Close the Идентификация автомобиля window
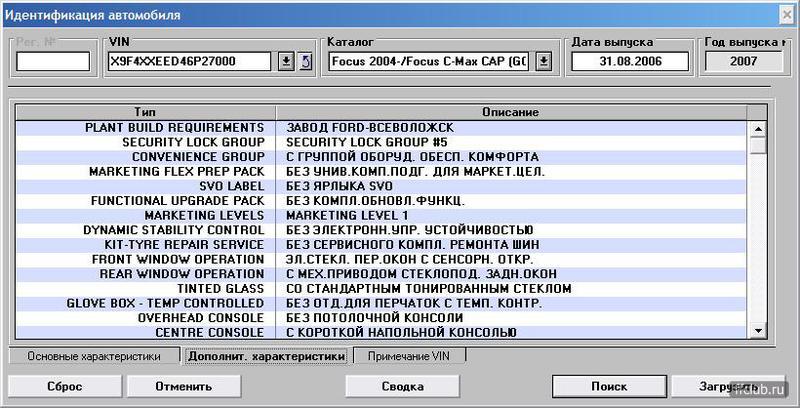Image resolution: width=800 pixels, height=408 pixels. click(x=787, y=15)
